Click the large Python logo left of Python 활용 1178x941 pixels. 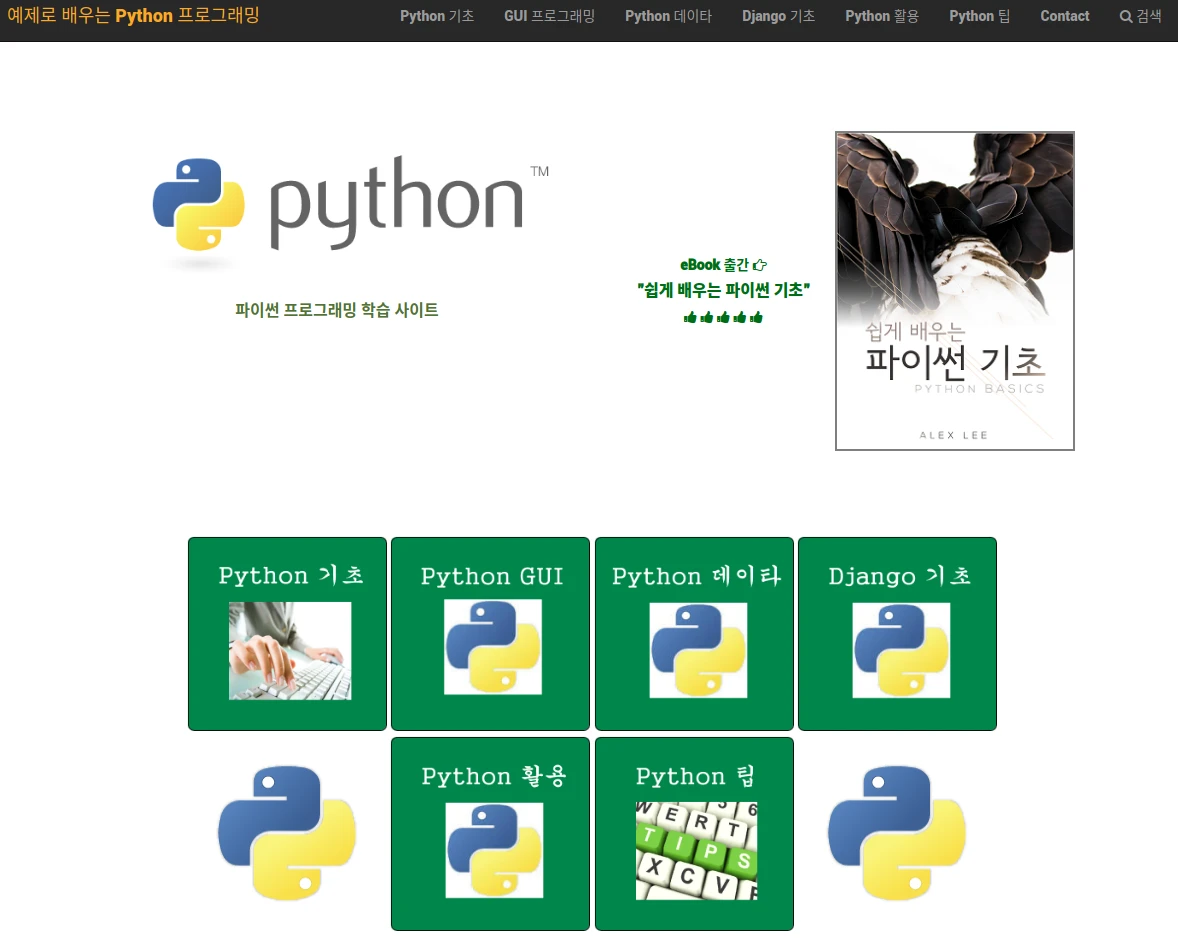pos(287,833)
